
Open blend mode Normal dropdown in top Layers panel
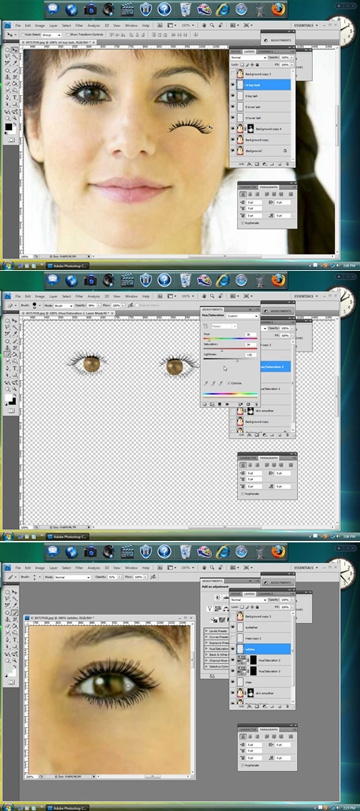pos(249,58)
